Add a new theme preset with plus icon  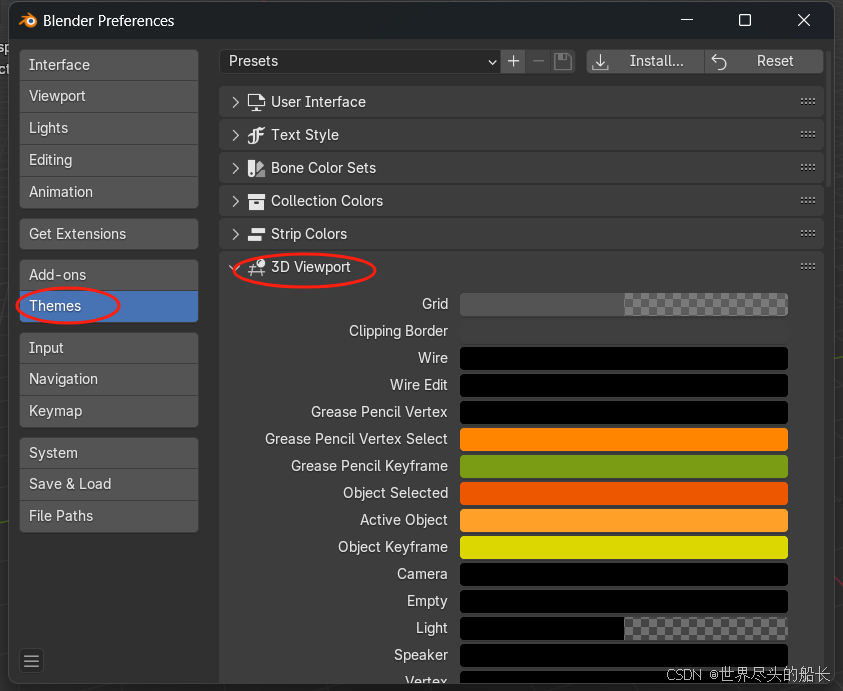[x=513, y=61]
